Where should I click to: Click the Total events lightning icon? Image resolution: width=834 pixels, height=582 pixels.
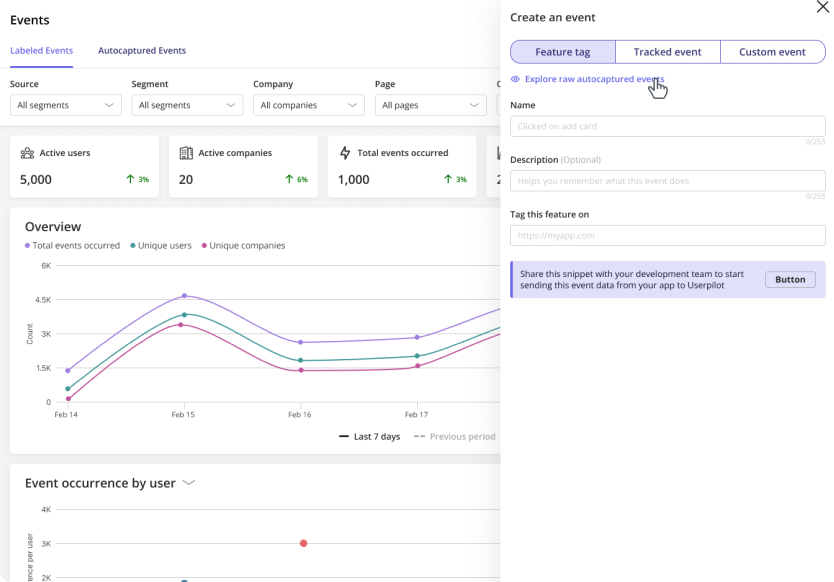tap(345, 153)
